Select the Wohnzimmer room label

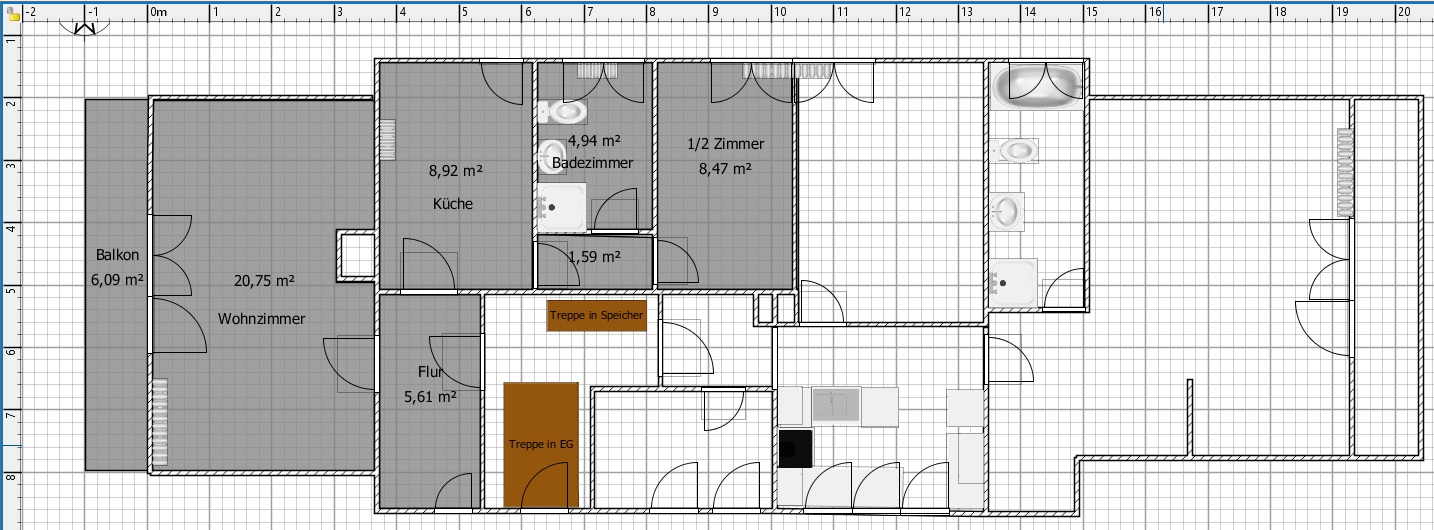click(x=261, y=319)
